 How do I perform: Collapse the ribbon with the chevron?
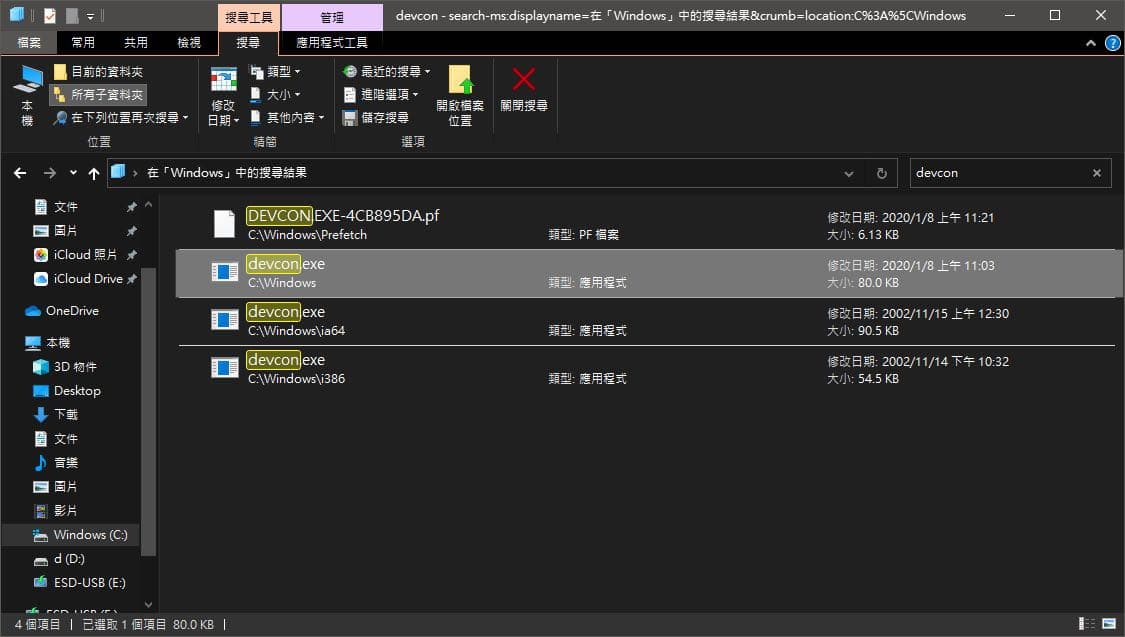tap(1091, 43)
